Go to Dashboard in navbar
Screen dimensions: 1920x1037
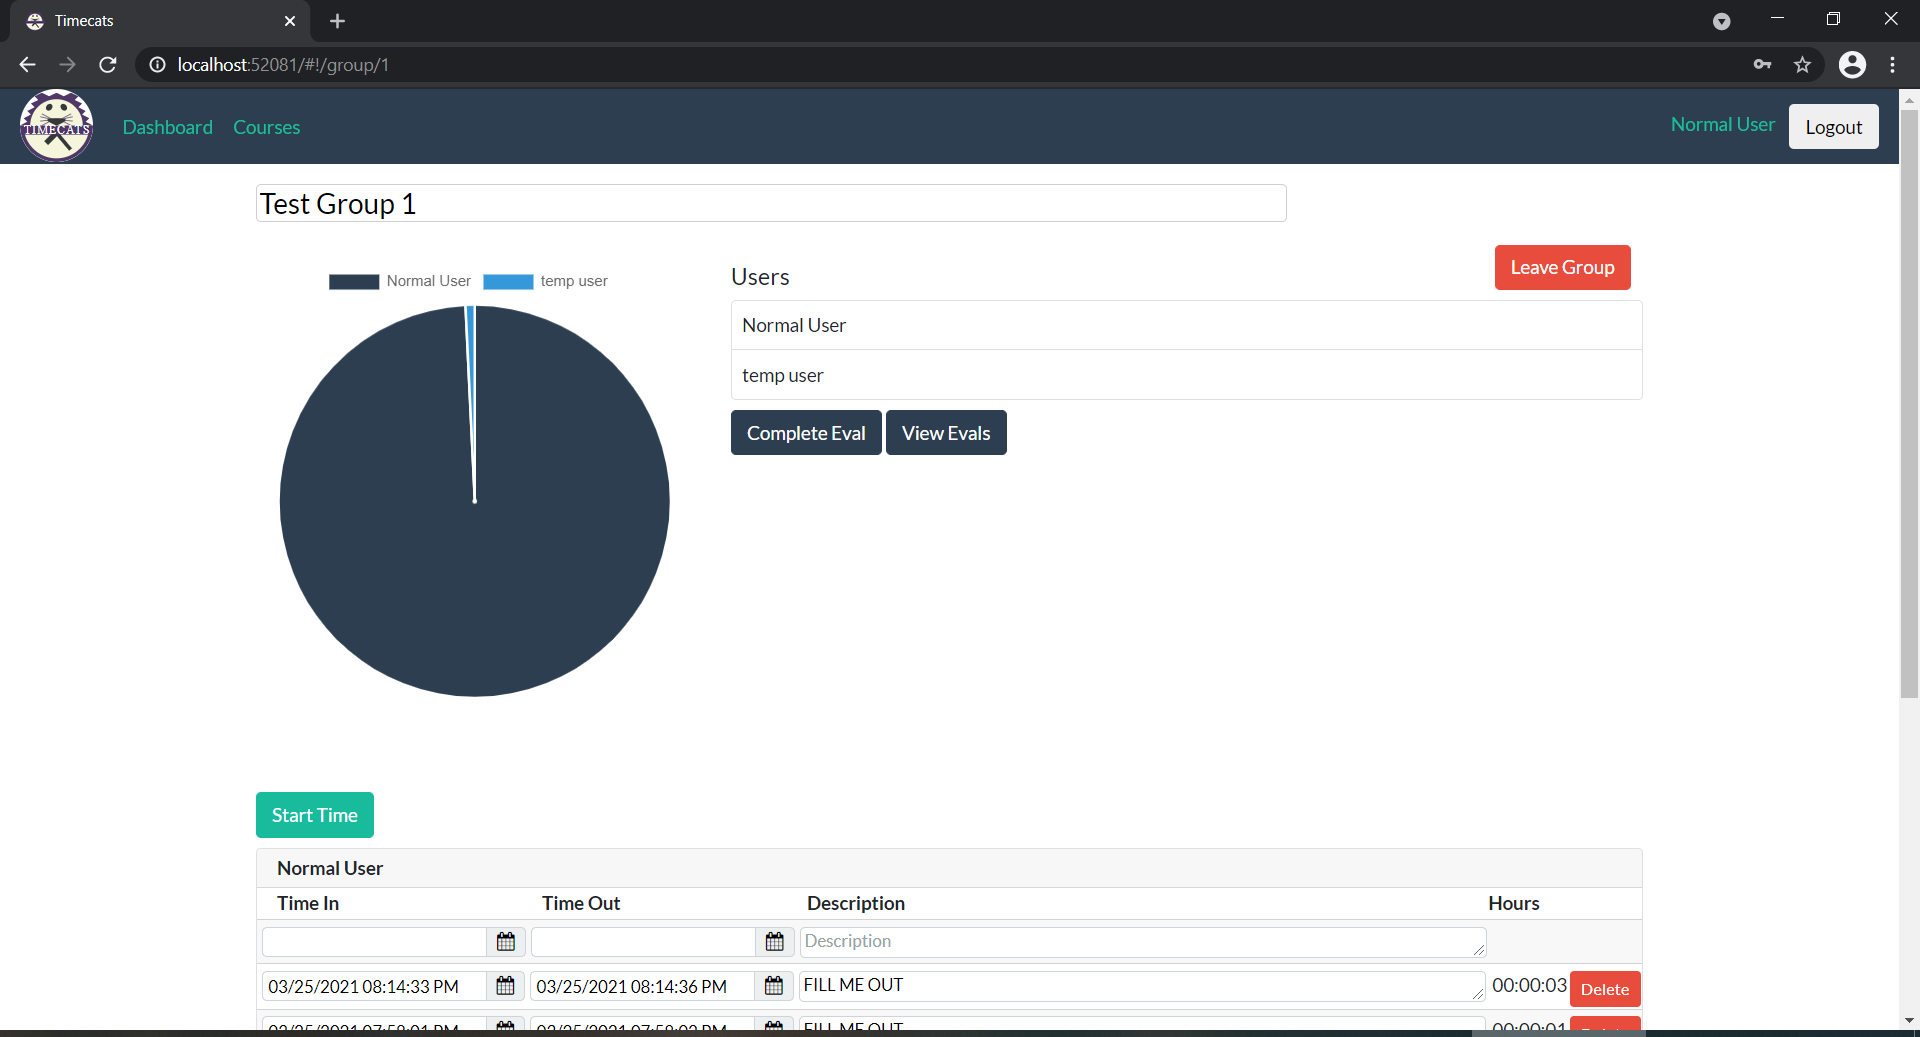[x=167, y=127]
